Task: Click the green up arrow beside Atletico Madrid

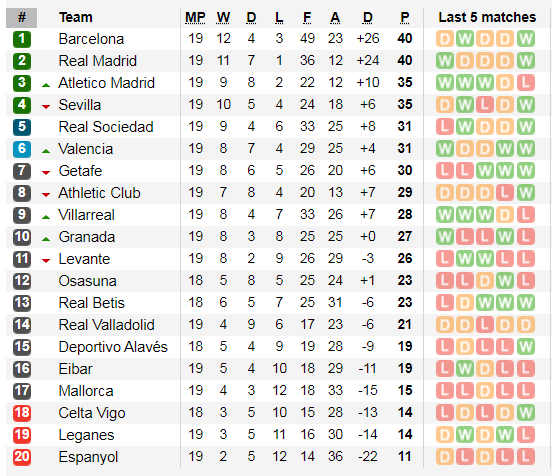Action: [46, 85]
